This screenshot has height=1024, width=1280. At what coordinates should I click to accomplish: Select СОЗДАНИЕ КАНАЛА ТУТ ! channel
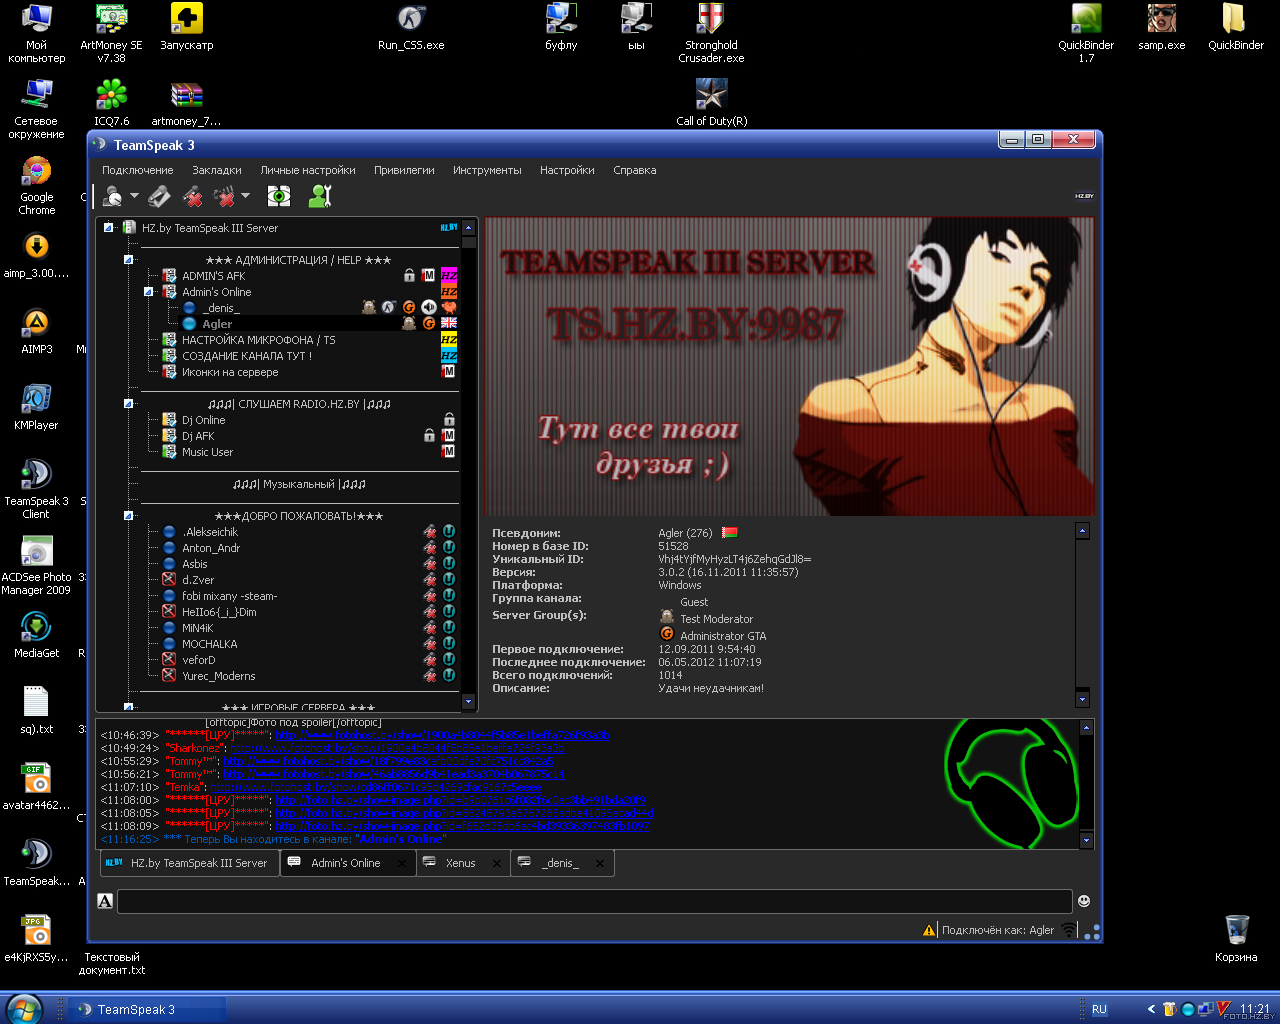246,356
